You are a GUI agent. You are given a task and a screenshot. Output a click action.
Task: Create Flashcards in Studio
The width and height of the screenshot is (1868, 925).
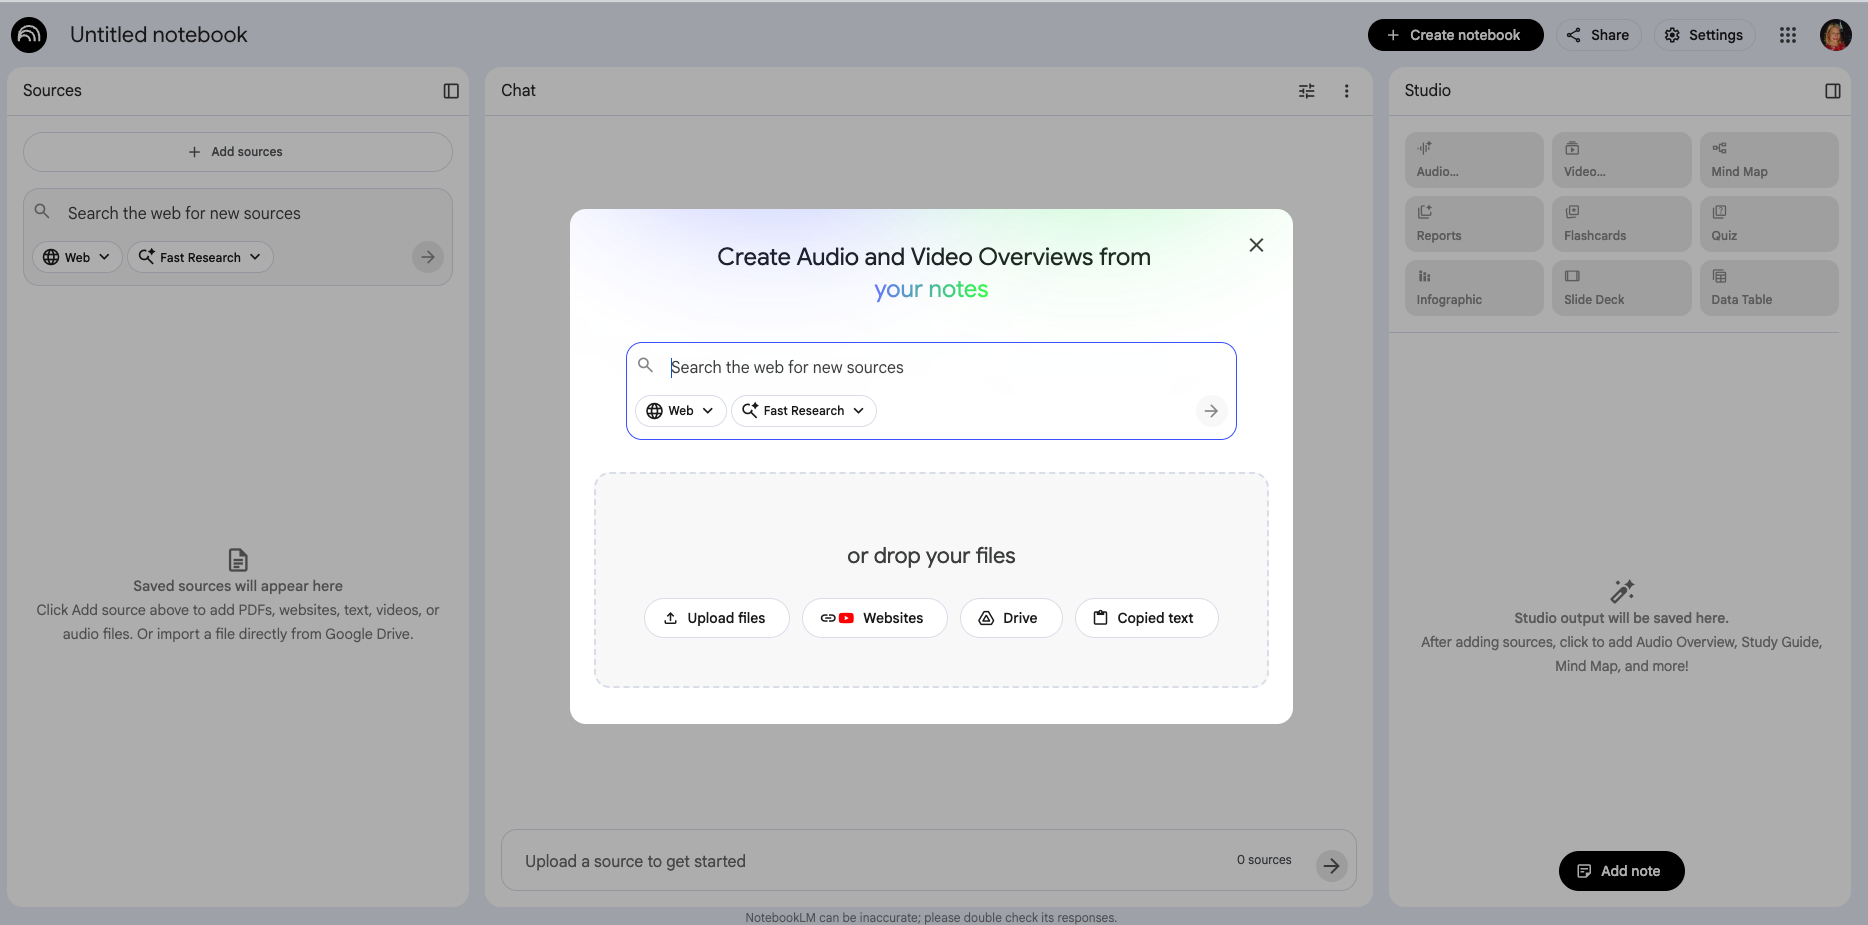(1621, 224)
